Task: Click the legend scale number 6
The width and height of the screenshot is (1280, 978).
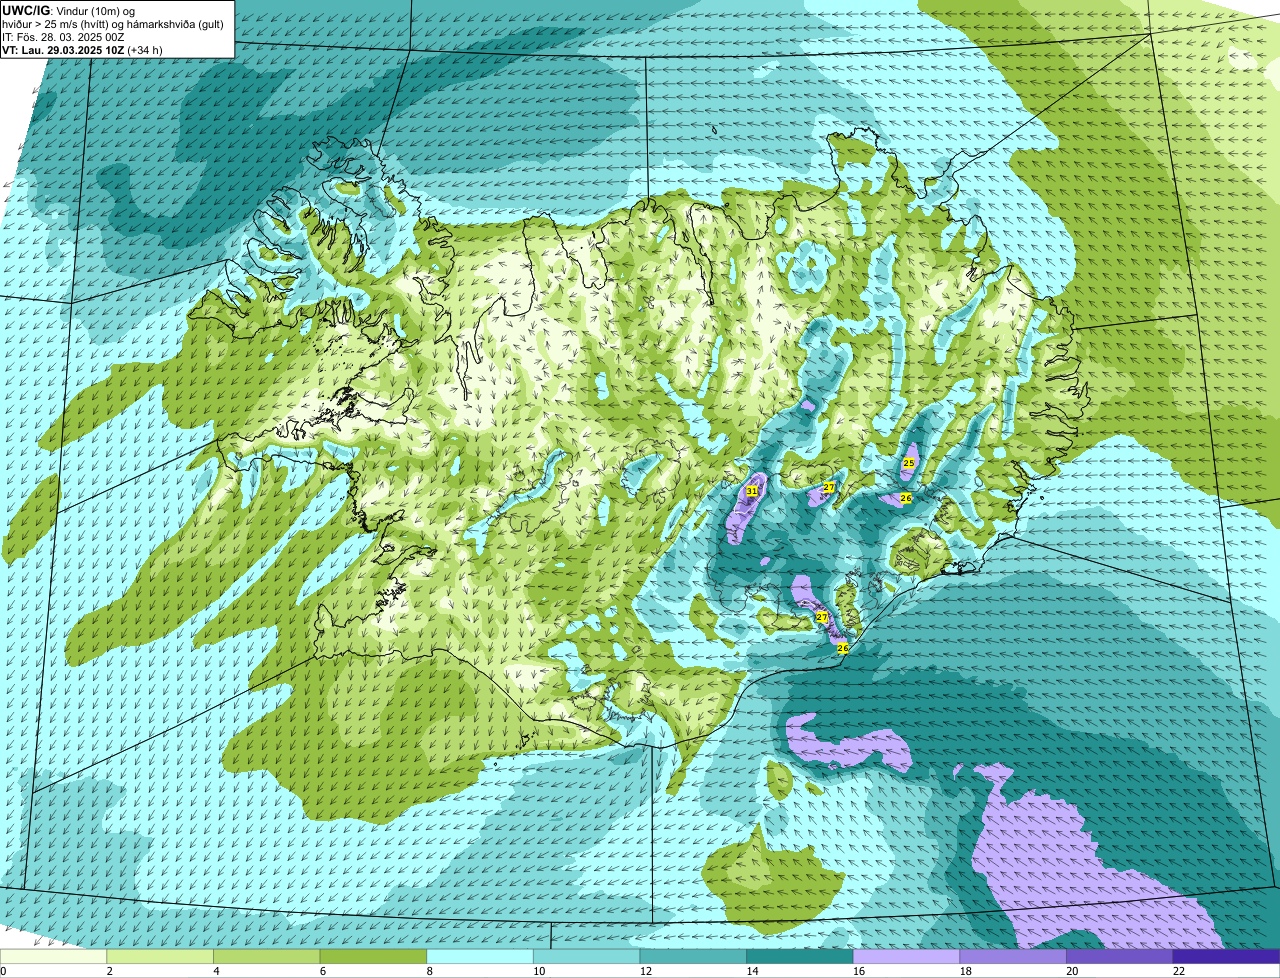Action: point(323,971)
